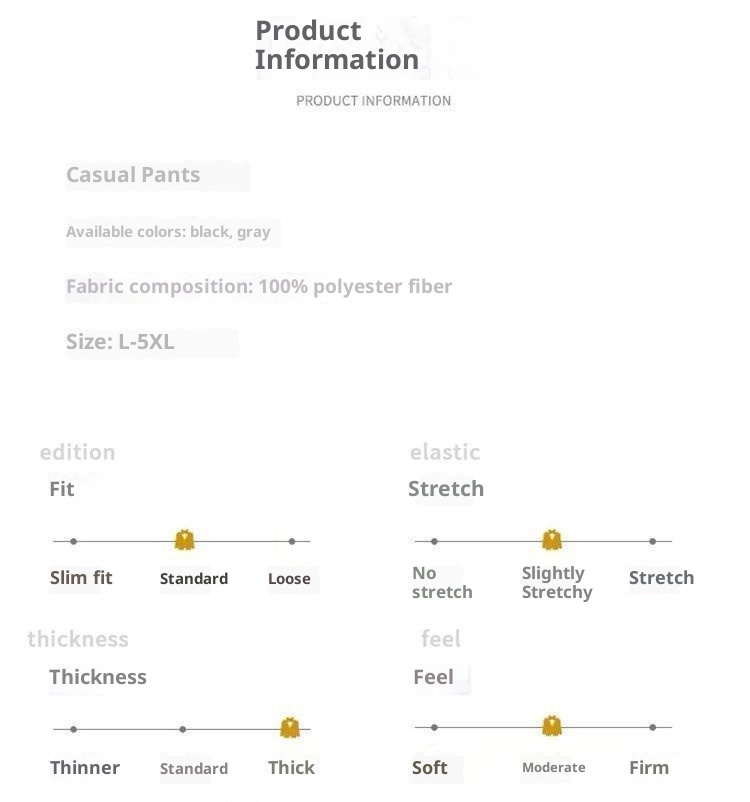Select the Thinner dot on Thickness scale
This screenshot has width=750, height=802.
click(74, 729)
